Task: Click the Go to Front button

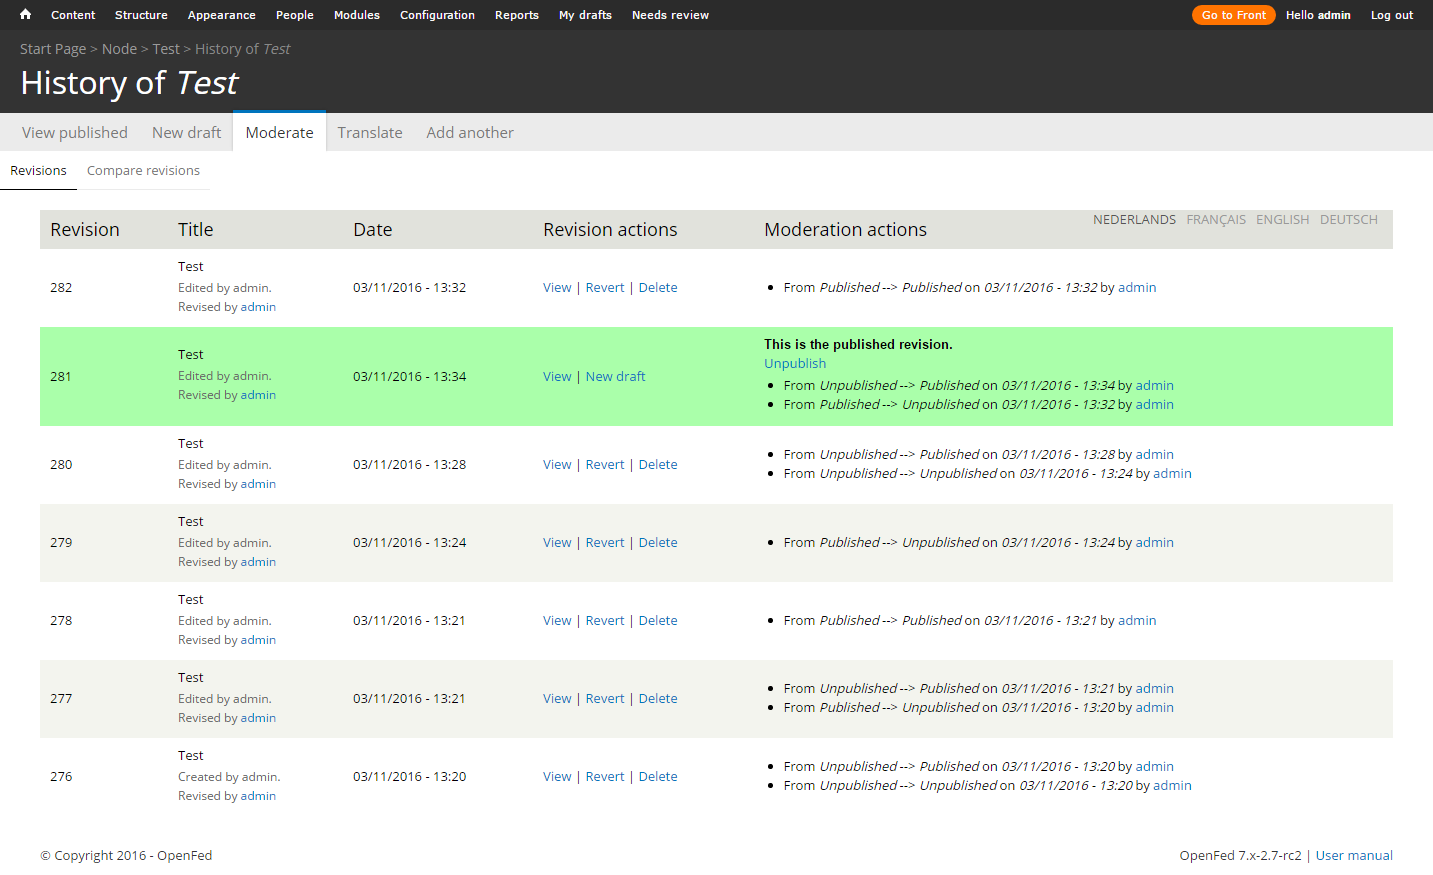Action: [x=1233, y=15]
